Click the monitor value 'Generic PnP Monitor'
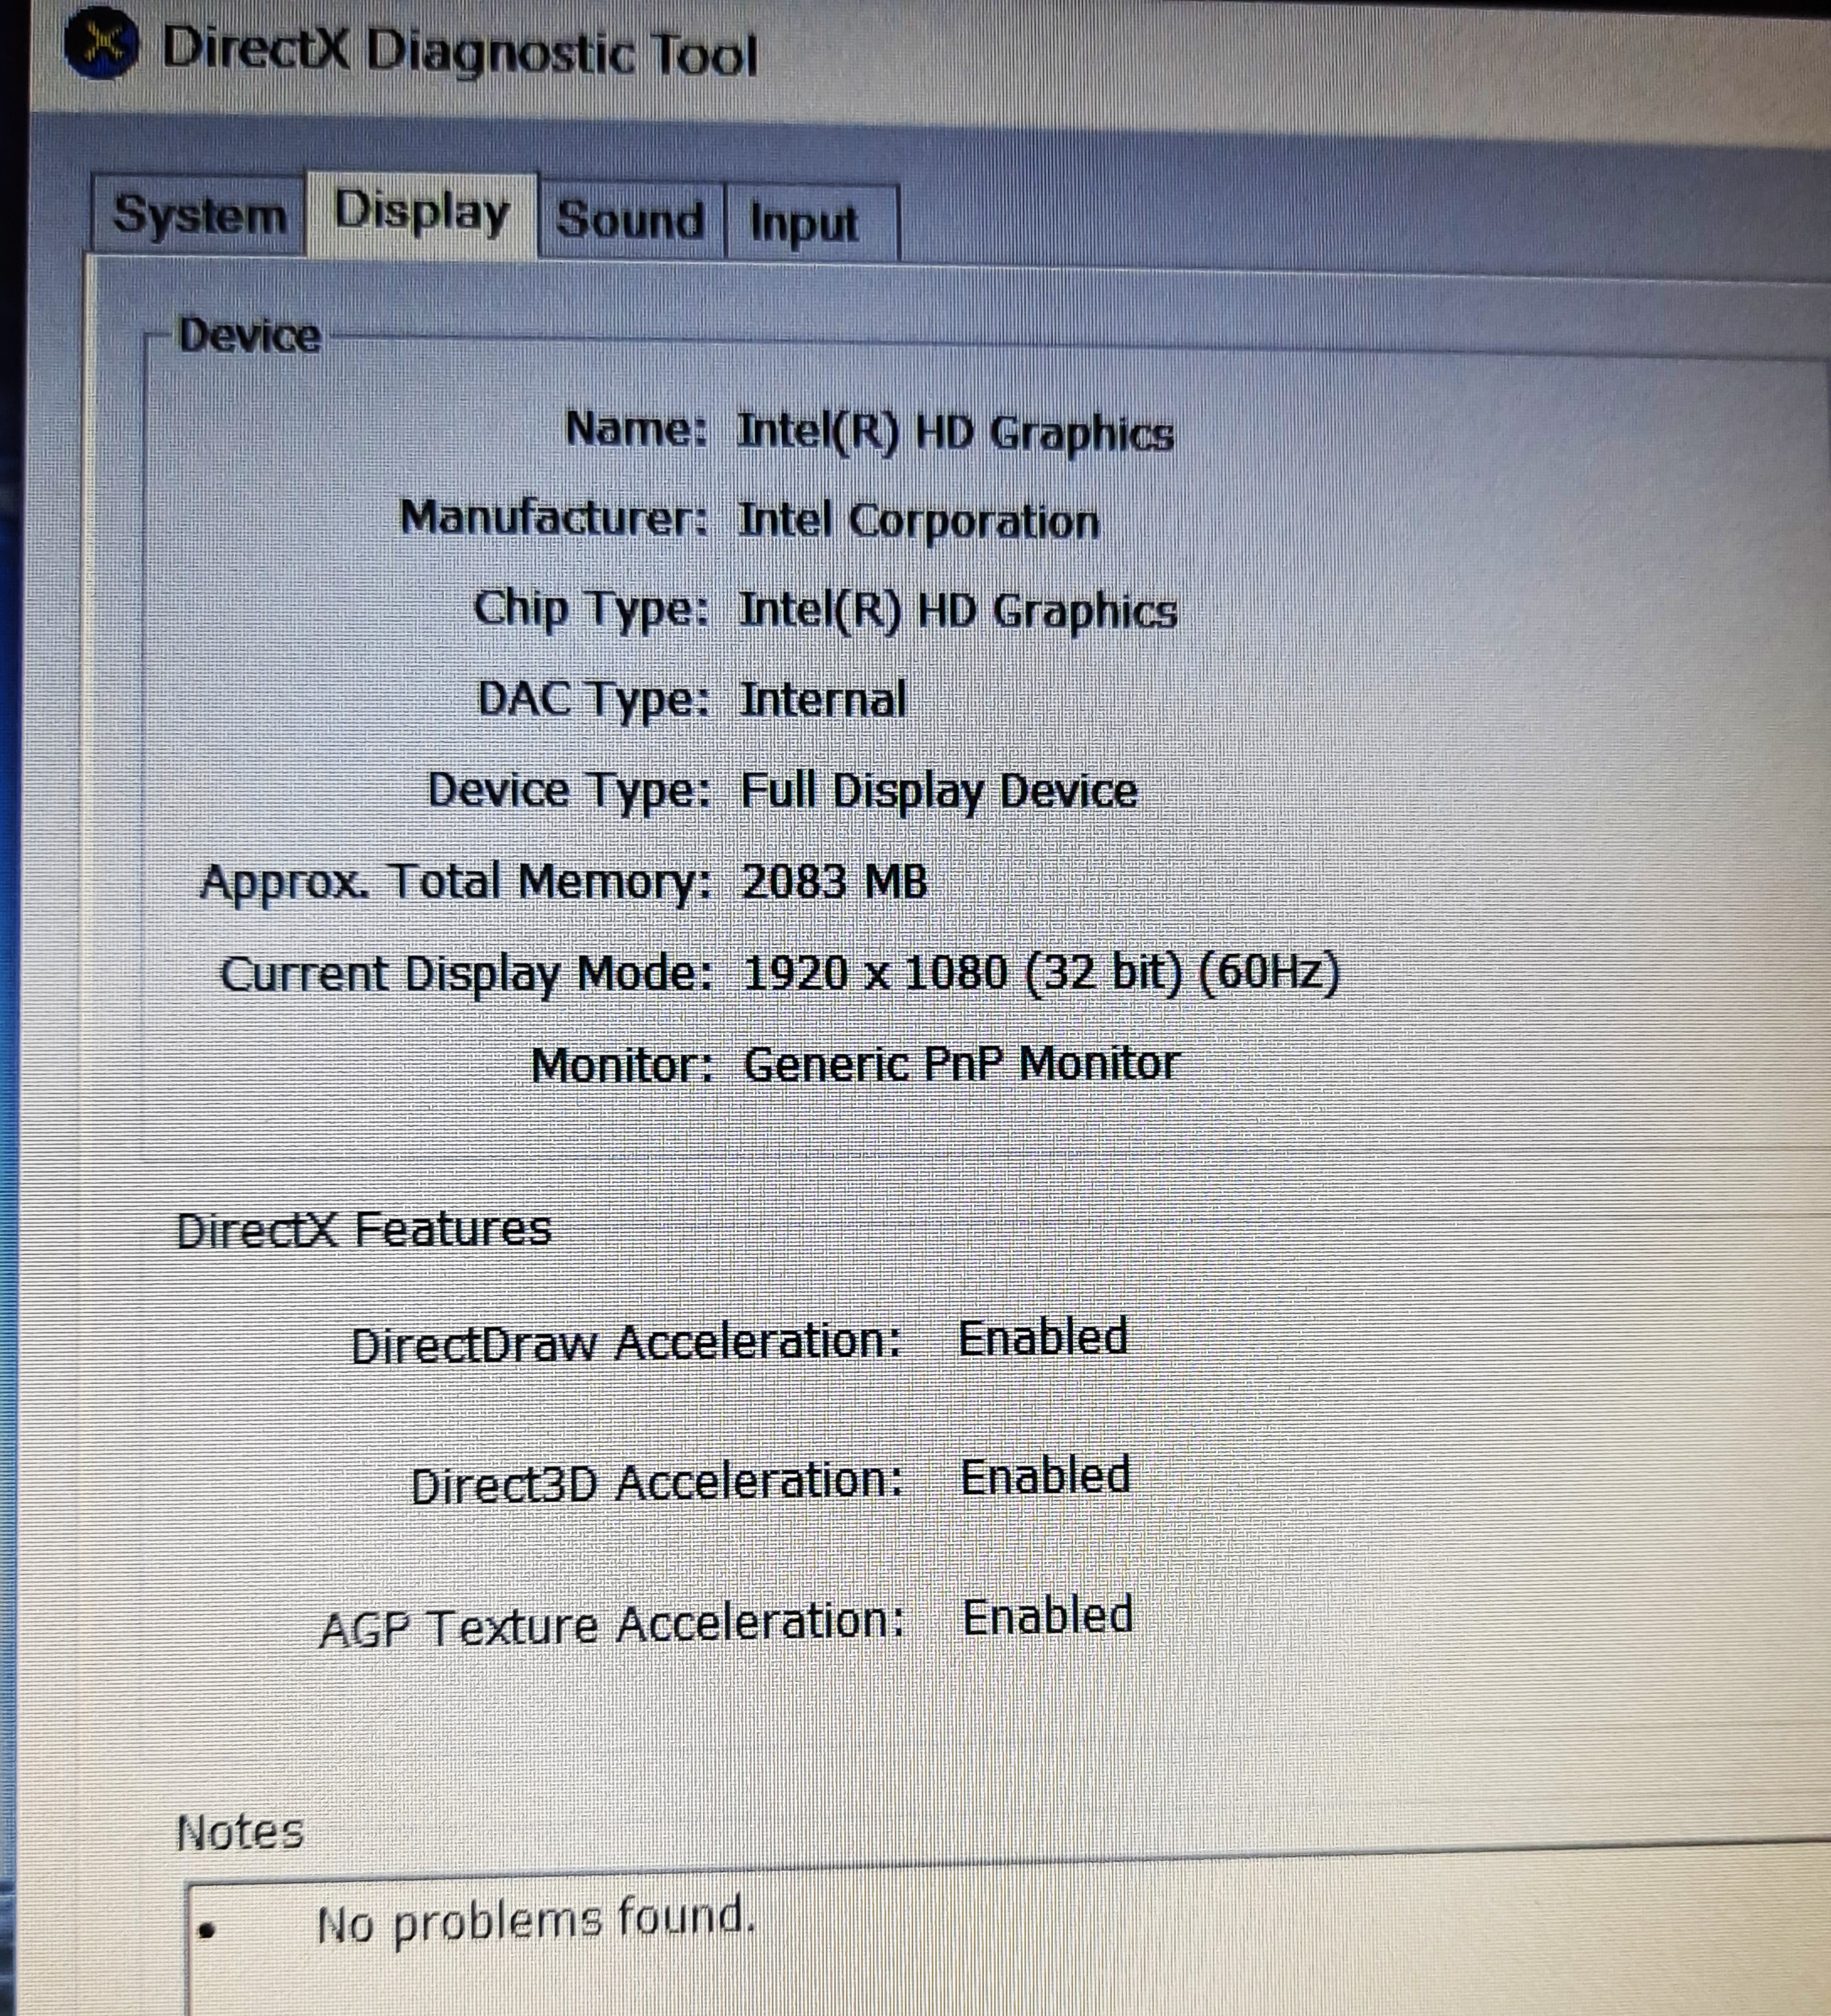The image size is (1831, 2016). pos(962,1063)
